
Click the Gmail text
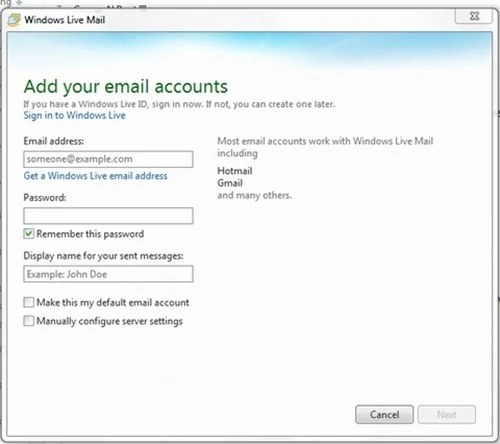[x=230, y=183]
